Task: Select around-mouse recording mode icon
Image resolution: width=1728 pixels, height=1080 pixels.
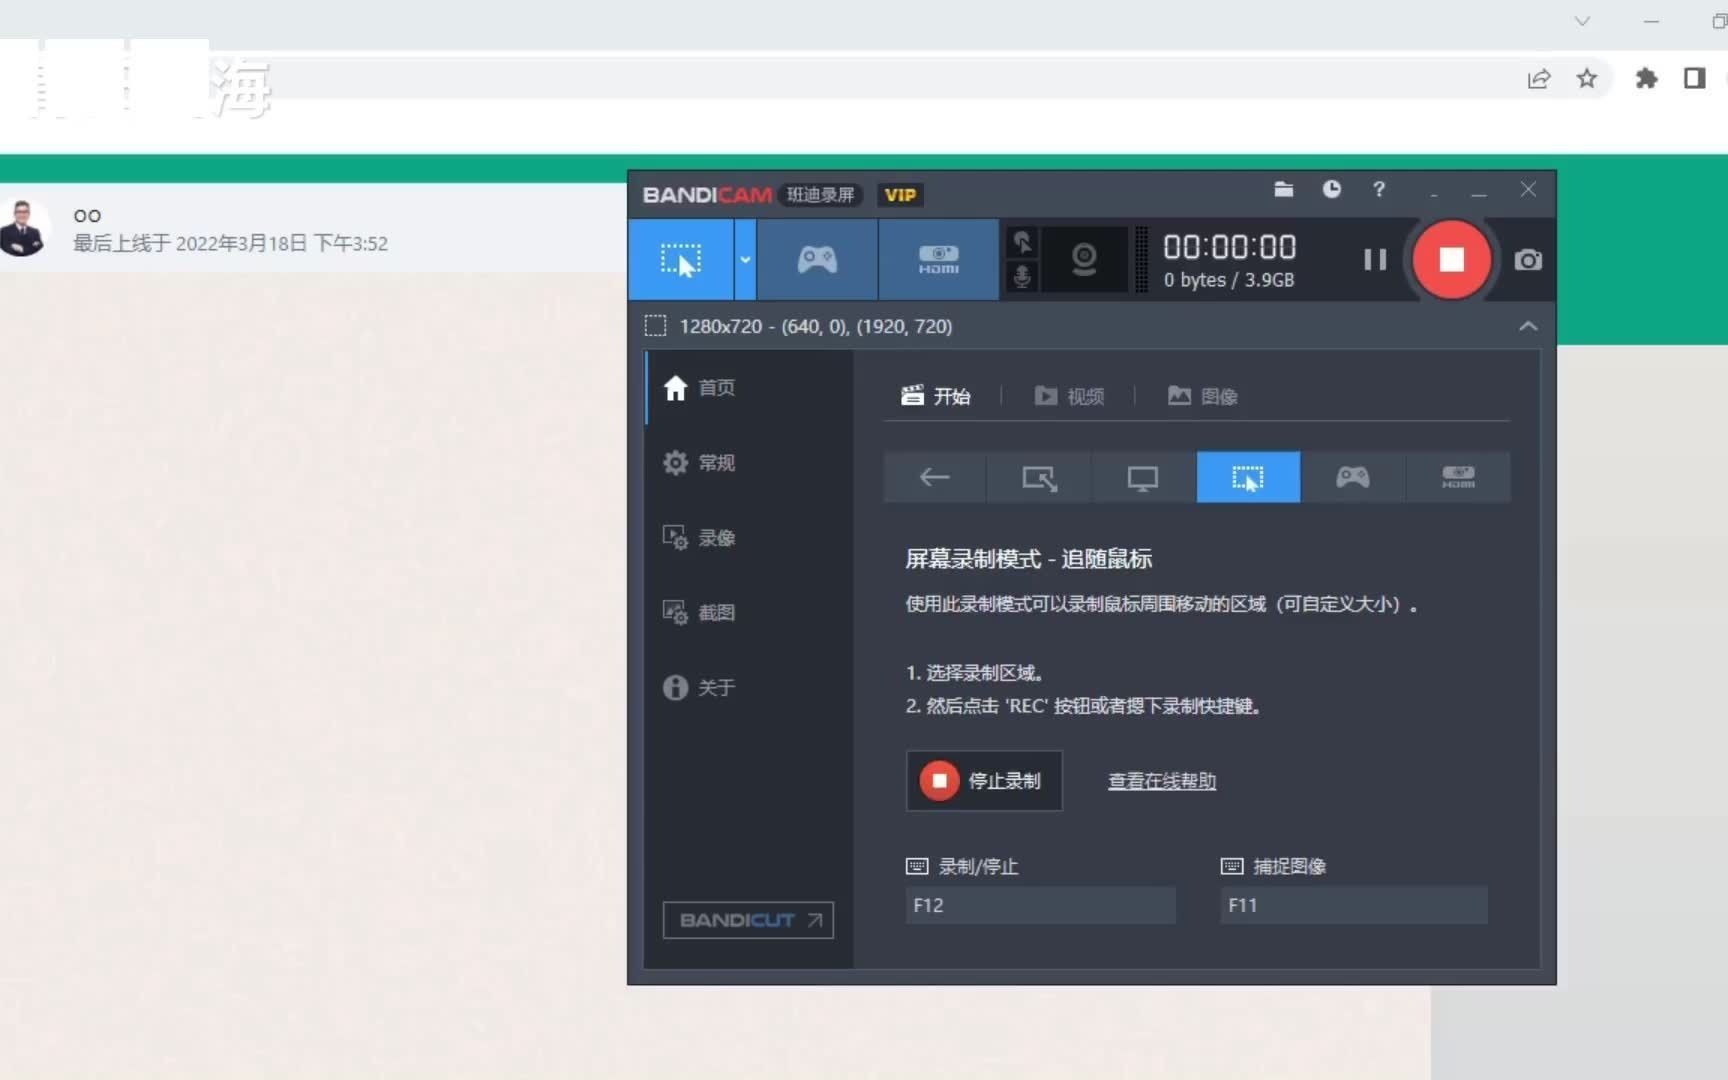Action: 1248,477
